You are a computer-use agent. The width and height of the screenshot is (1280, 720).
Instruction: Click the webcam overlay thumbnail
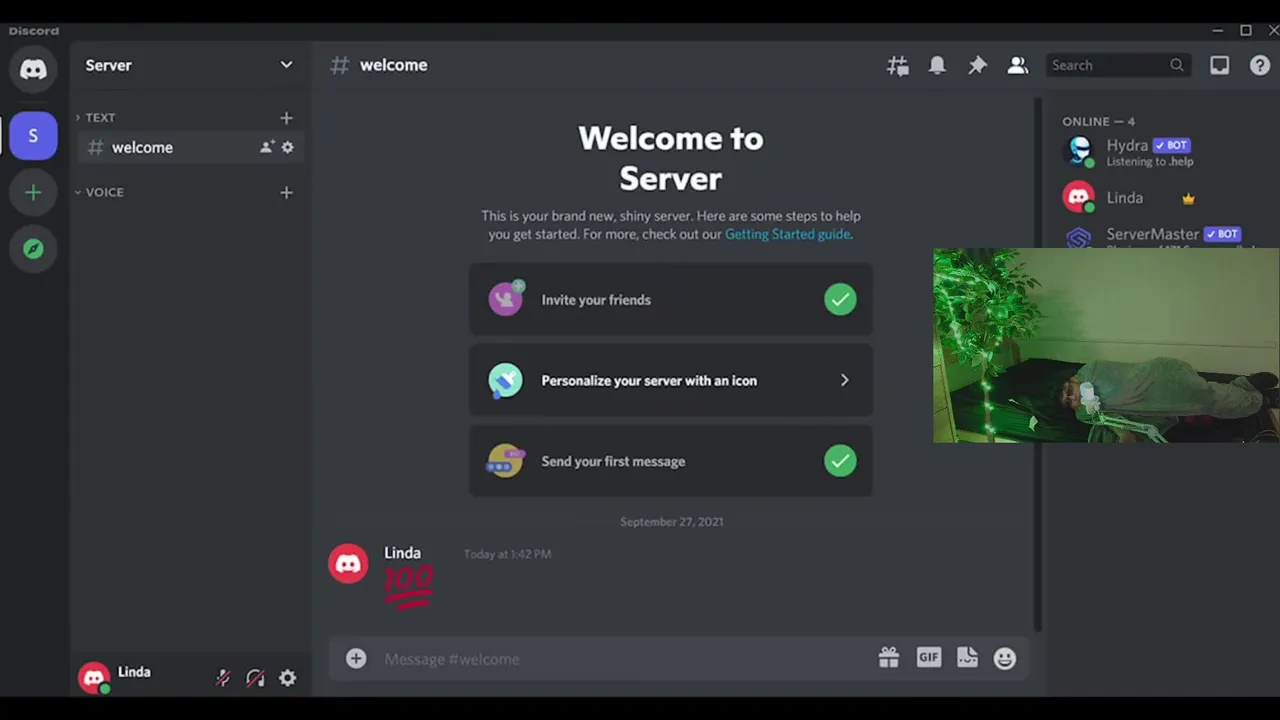[1106, 345]
